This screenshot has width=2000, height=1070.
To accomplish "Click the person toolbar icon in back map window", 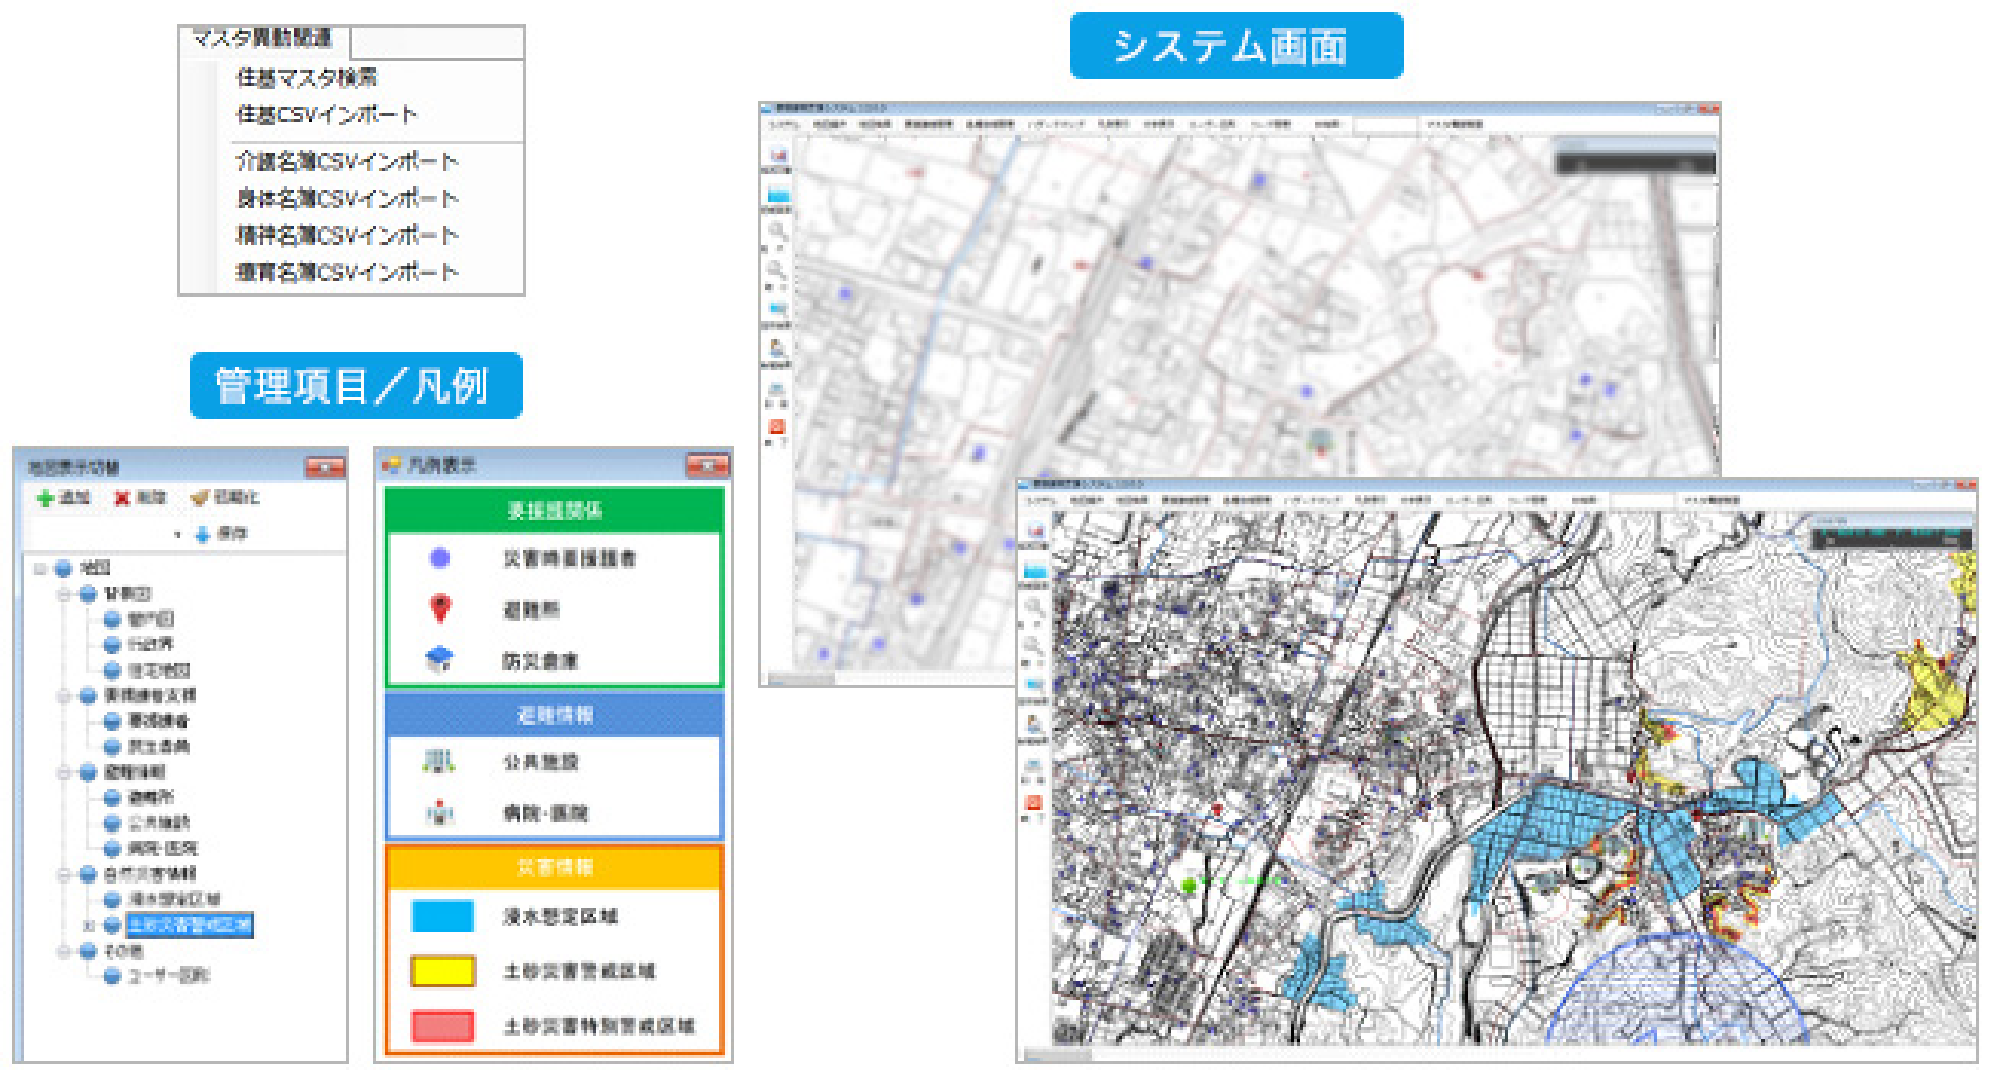I will coord(778,349).
